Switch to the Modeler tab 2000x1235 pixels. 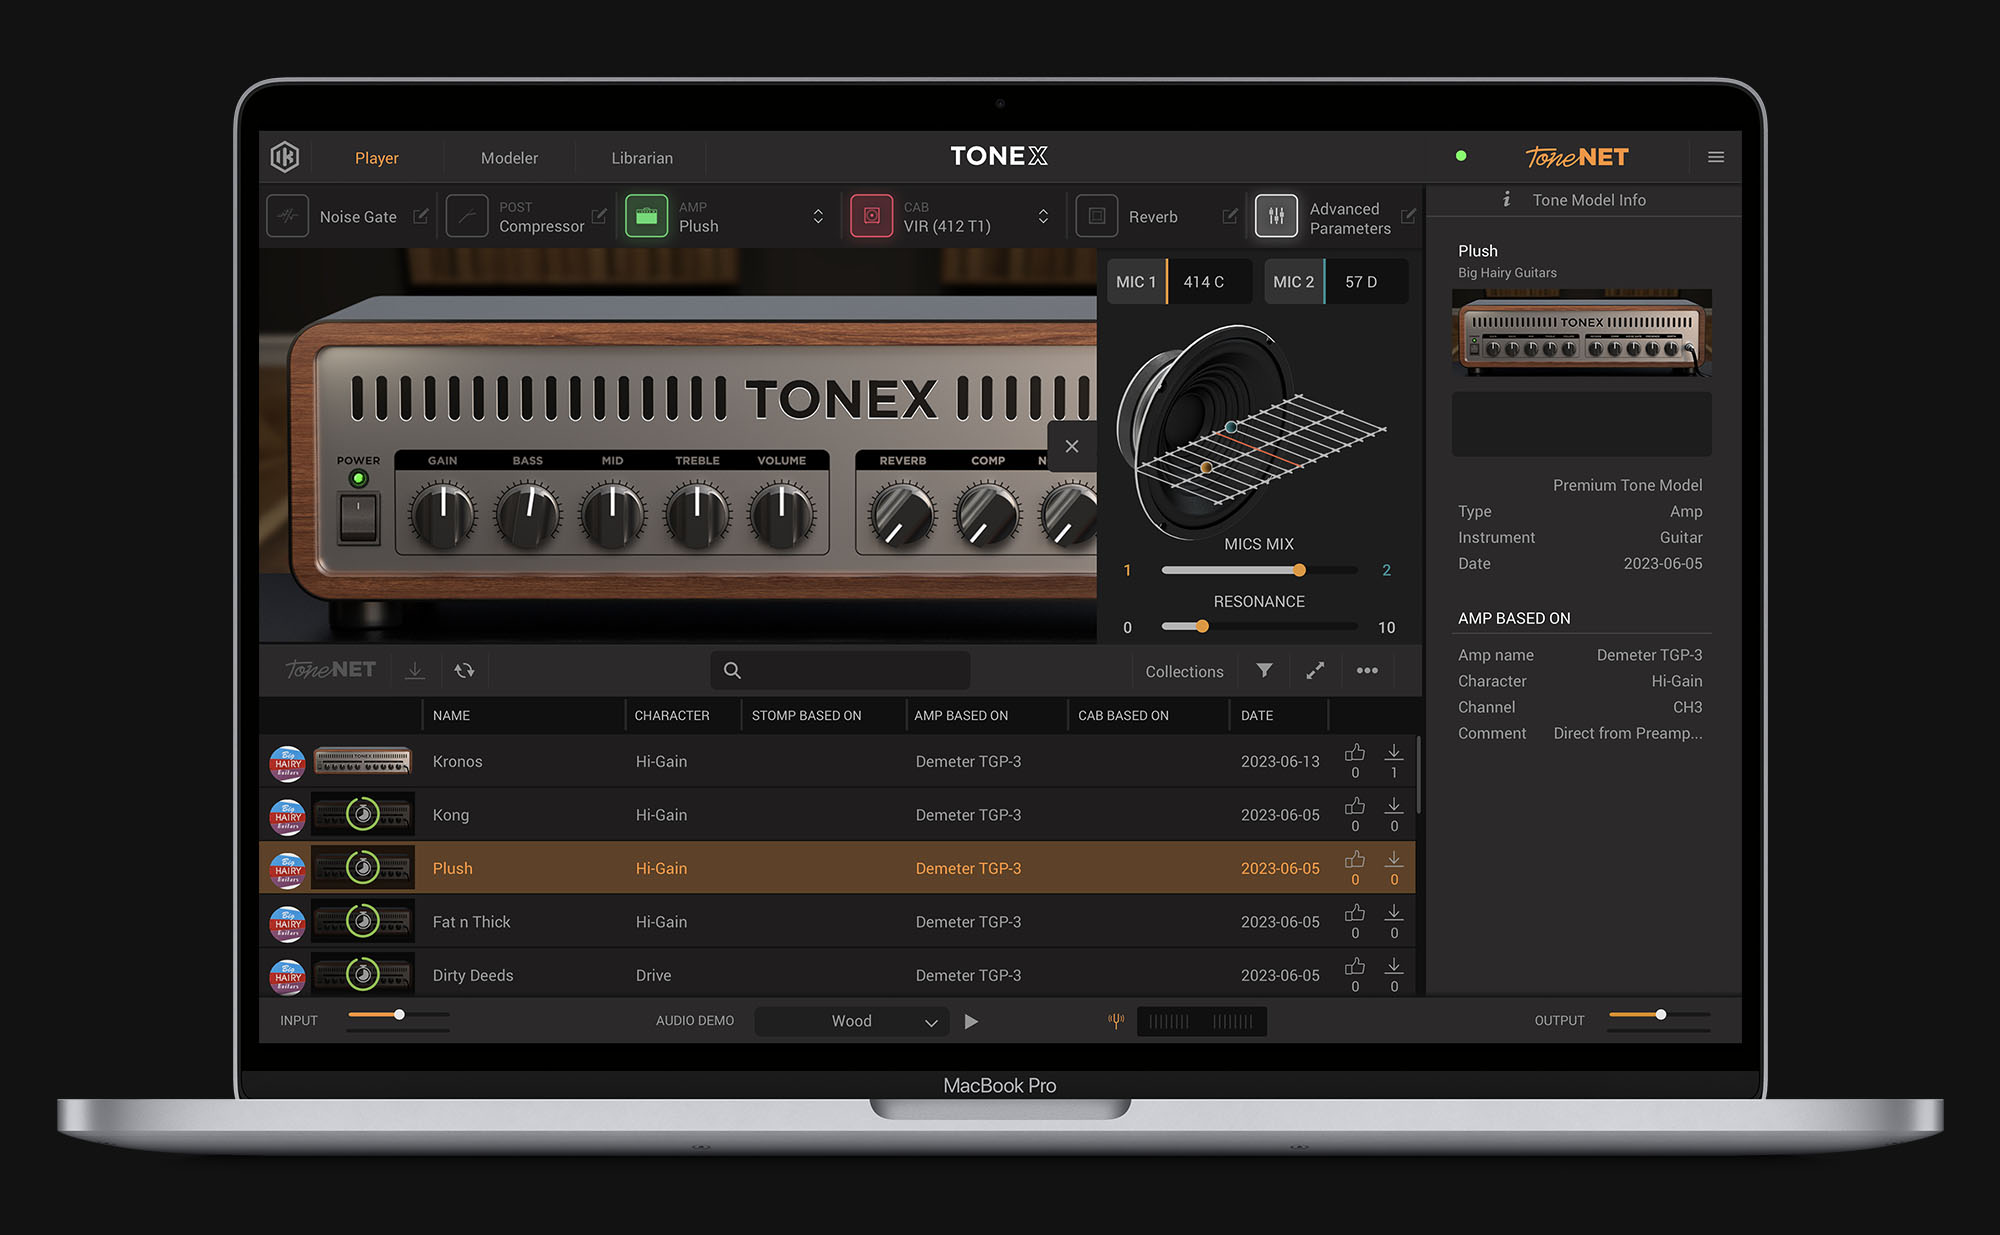click(x=509, y=157)
